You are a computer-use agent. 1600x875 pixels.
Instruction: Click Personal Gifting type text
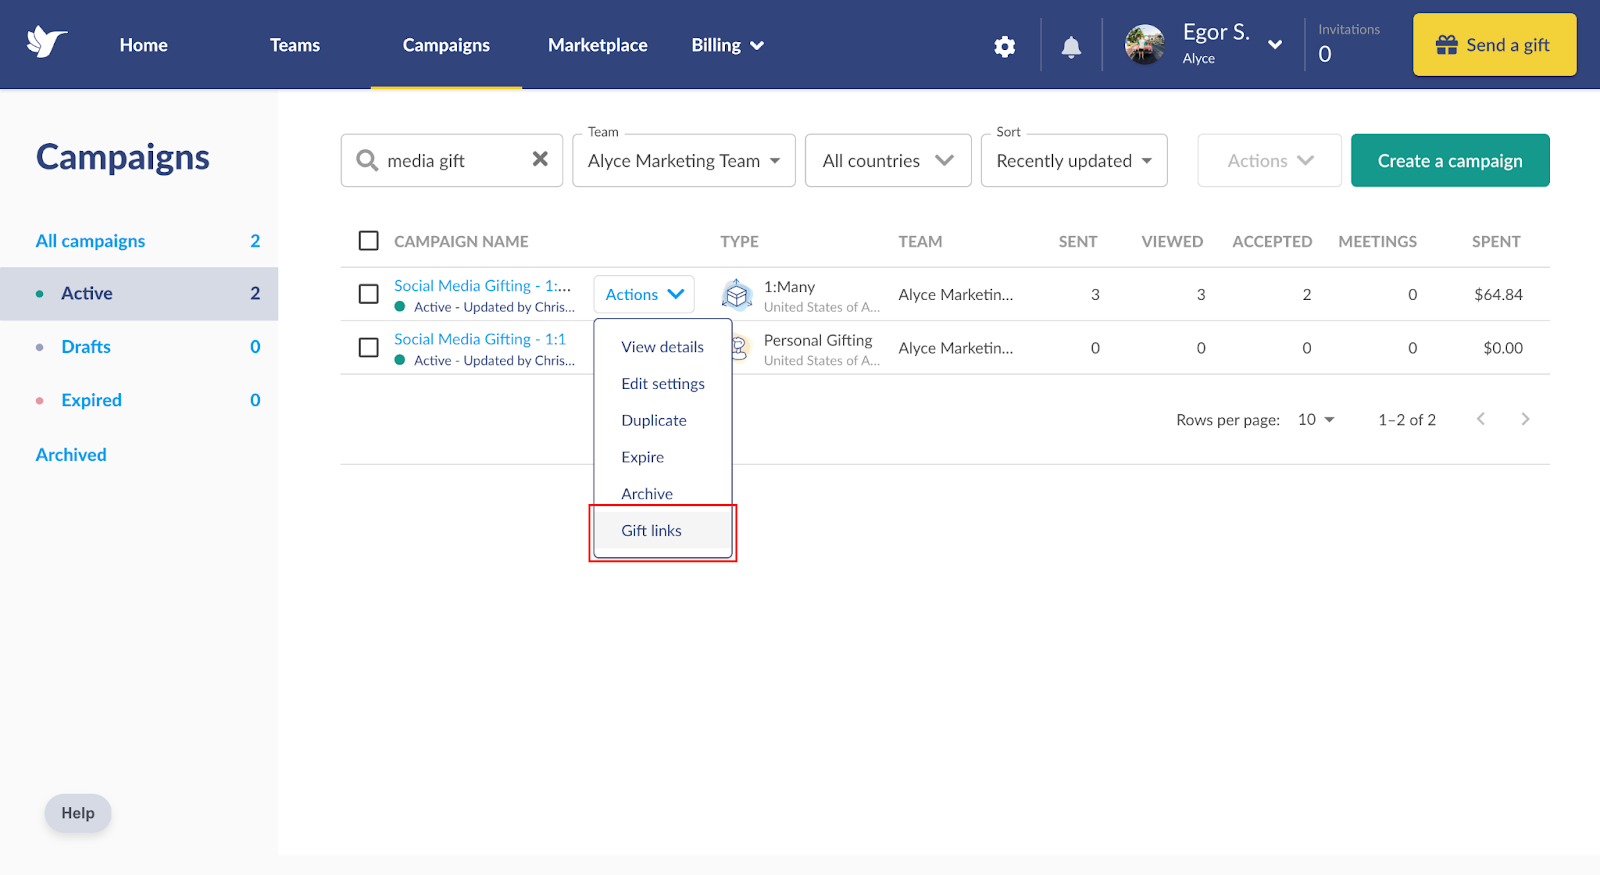click(x=818, y=340)
